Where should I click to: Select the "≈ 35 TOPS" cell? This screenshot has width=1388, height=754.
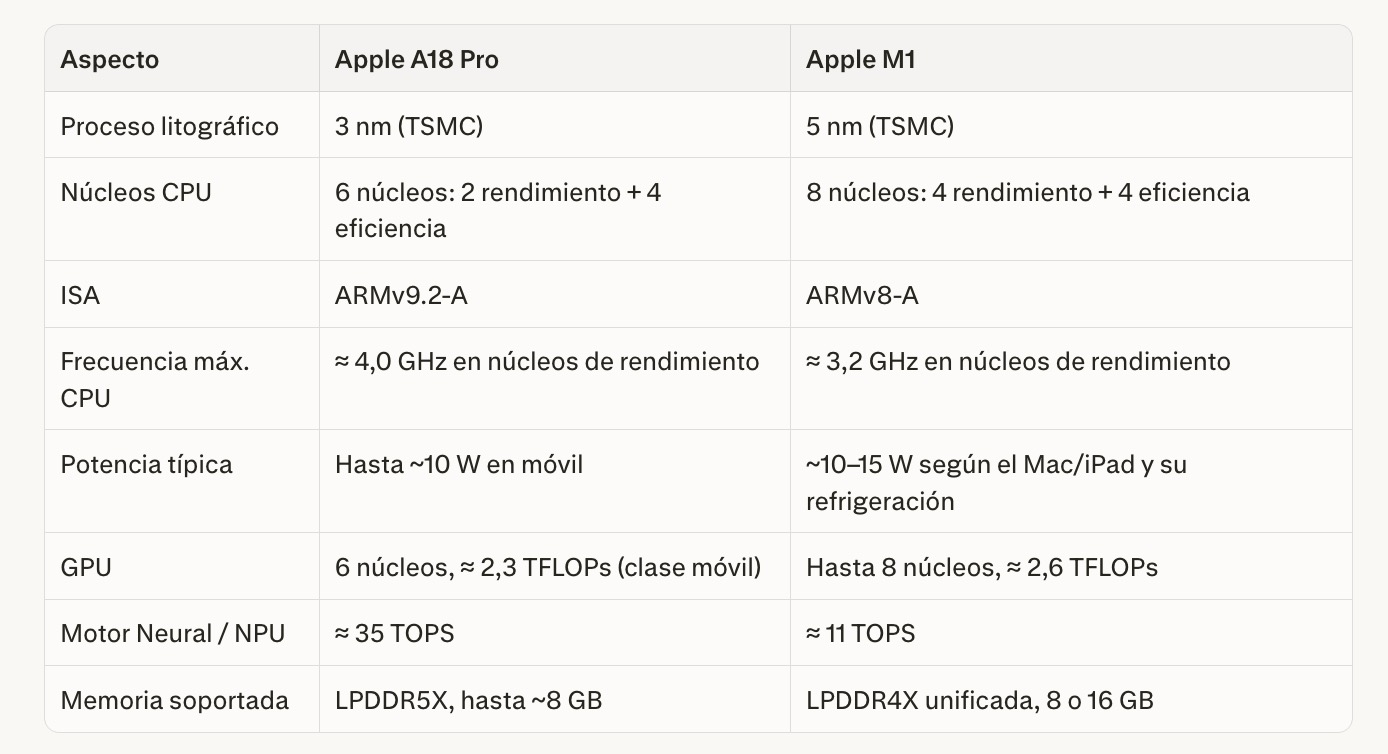pos(395,633)
